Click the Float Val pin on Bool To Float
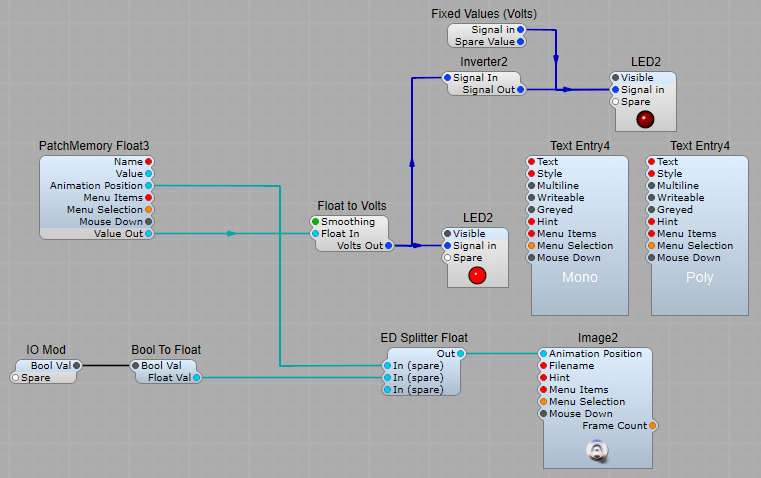761x478 pixels. point(196,378)
